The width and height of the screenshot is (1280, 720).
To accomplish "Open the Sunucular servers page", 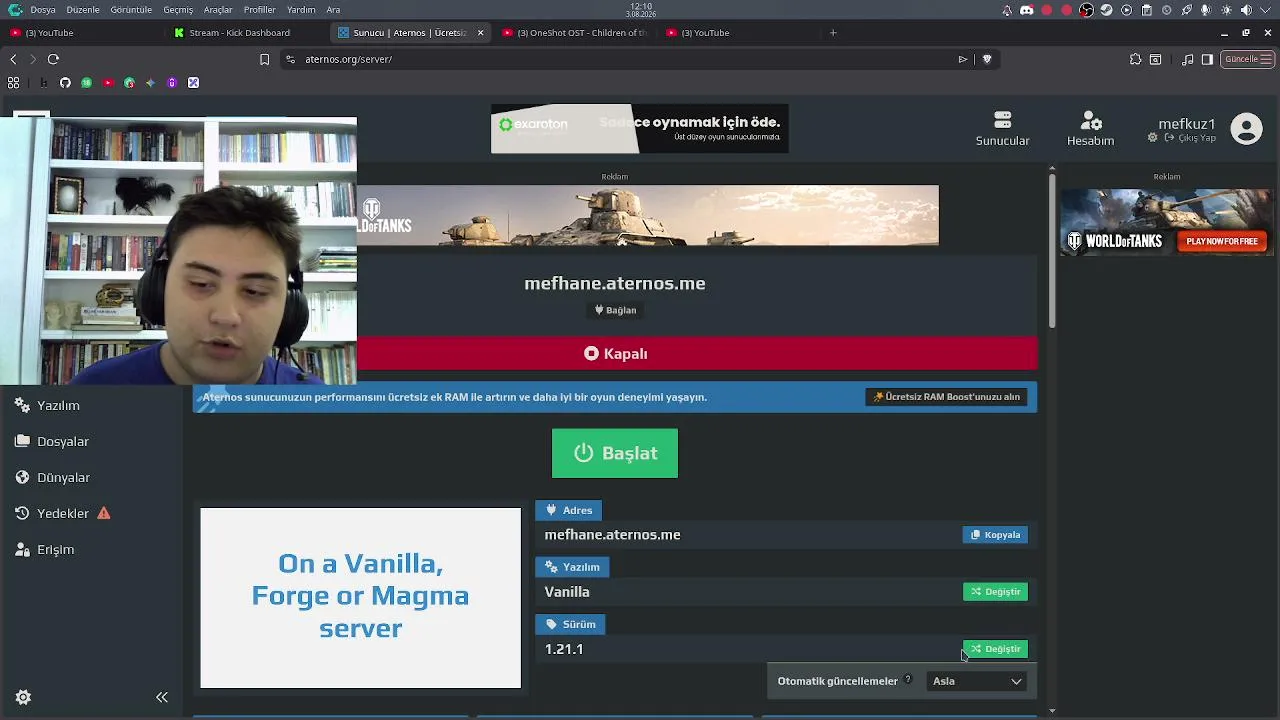I will click(1002, 129).
